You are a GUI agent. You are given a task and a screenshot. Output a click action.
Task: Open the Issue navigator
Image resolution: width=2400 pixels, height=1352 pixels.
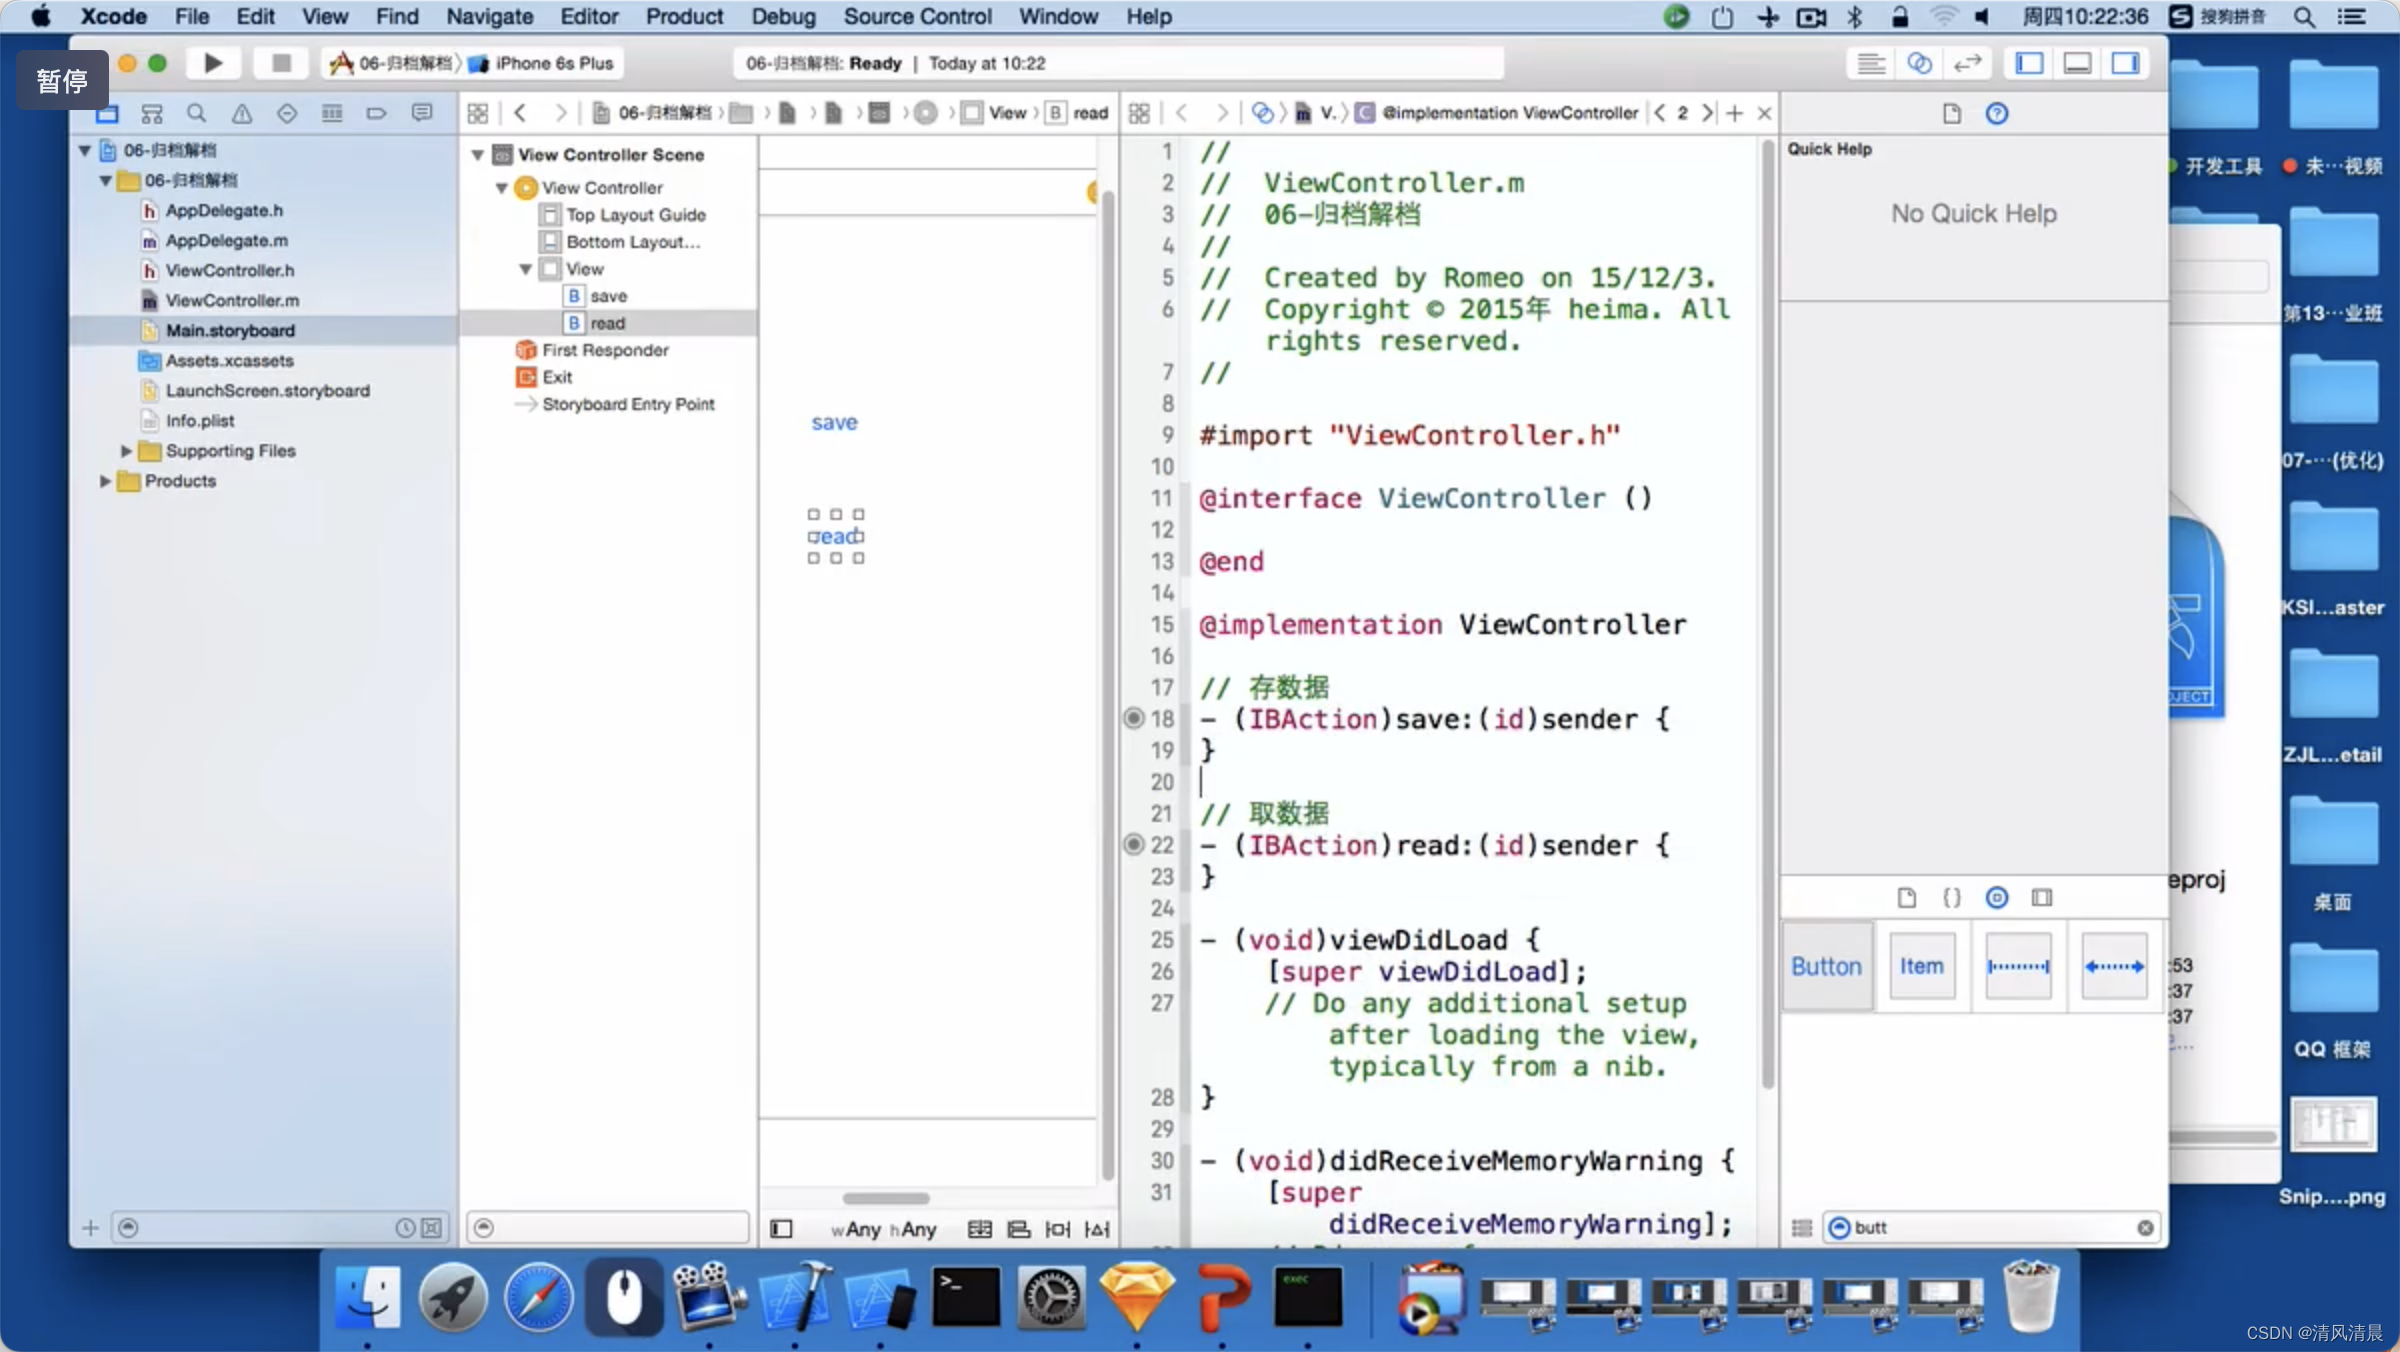242,113
